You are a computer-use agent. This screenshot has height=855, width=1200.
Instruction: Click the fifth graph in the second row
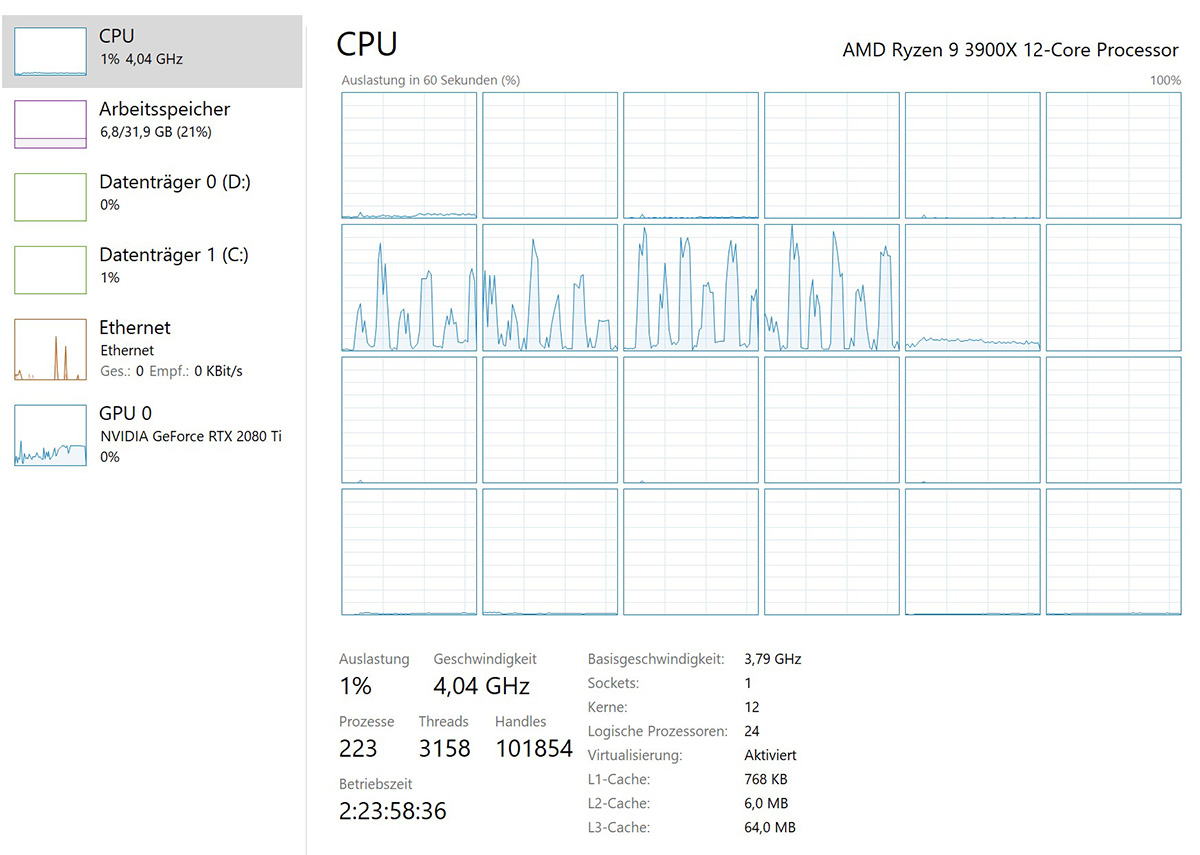click(972, 287)
